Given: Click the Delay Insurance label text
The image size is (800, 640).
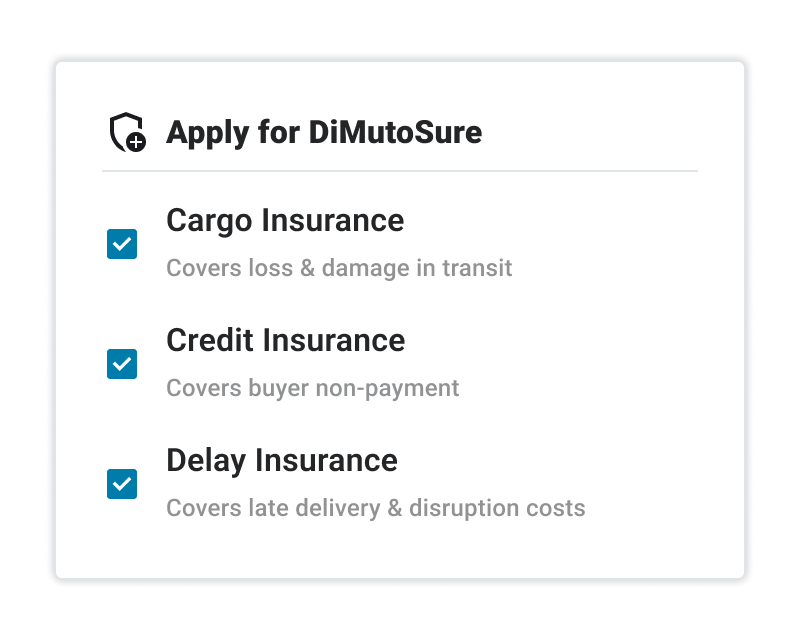Looking at the screenshot, I should 282,461.
